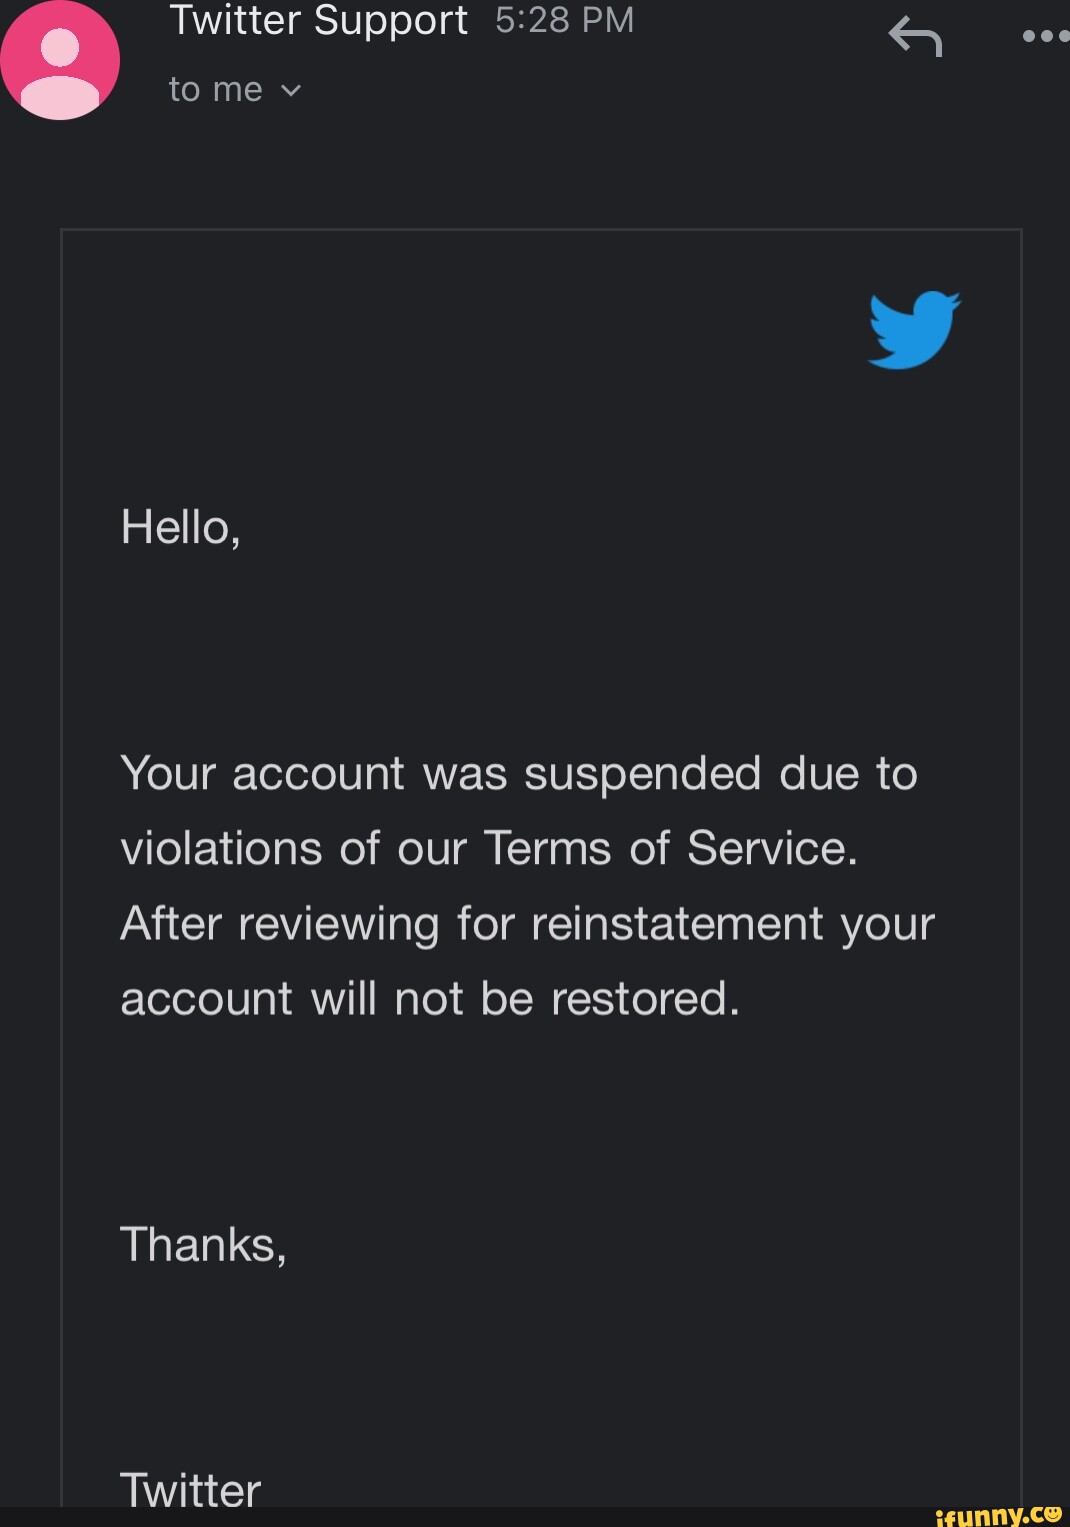The image size is (1070, 1527).
Task: Click the "Terms of Service" text
Action: (670, 848)
